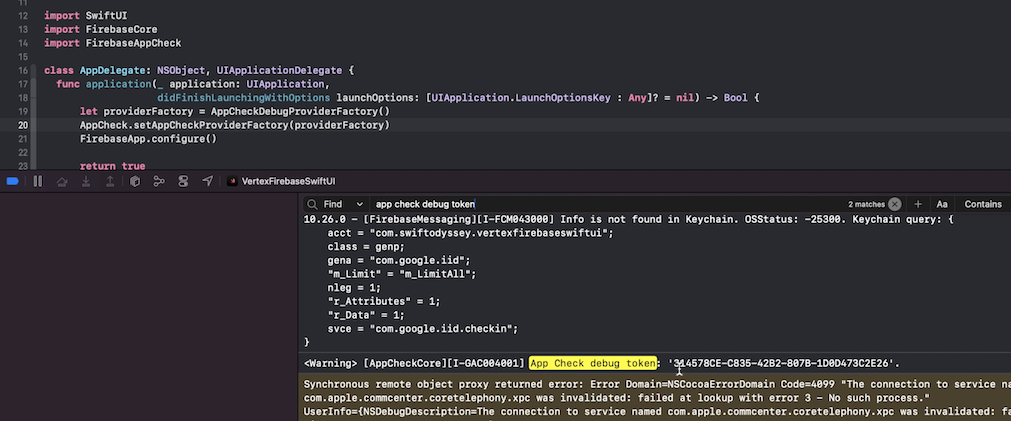Screen dimensions: 1011x421
Task: Click line number 20 in gutter
Action: 23,125
